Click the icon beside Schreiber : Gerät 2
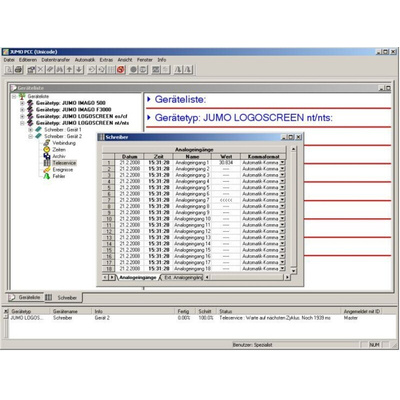The width and height of the screenshot is (400, 400). 38,136
